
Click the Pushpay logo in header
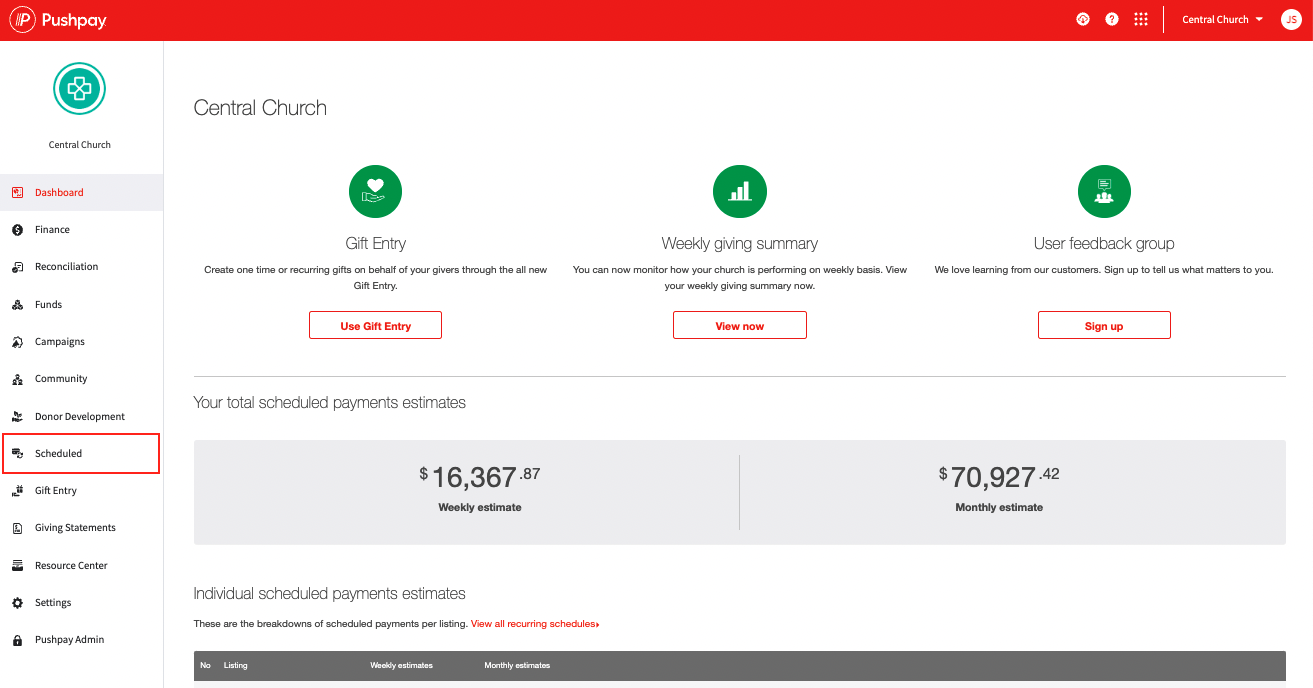pyautogui.click(x=59, y=20)
